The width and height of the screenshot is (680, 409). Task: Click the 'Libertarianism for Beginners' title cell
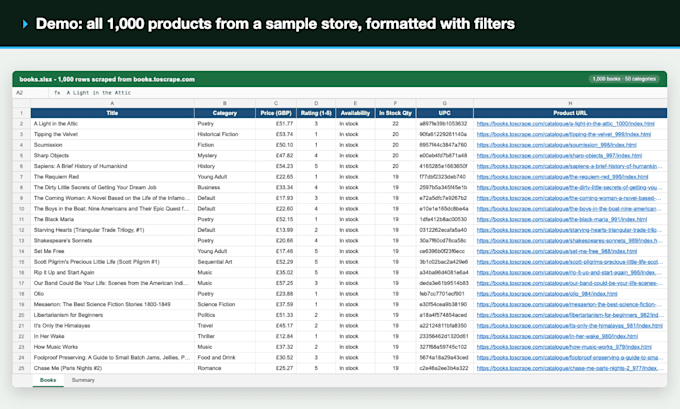(112, 315)
